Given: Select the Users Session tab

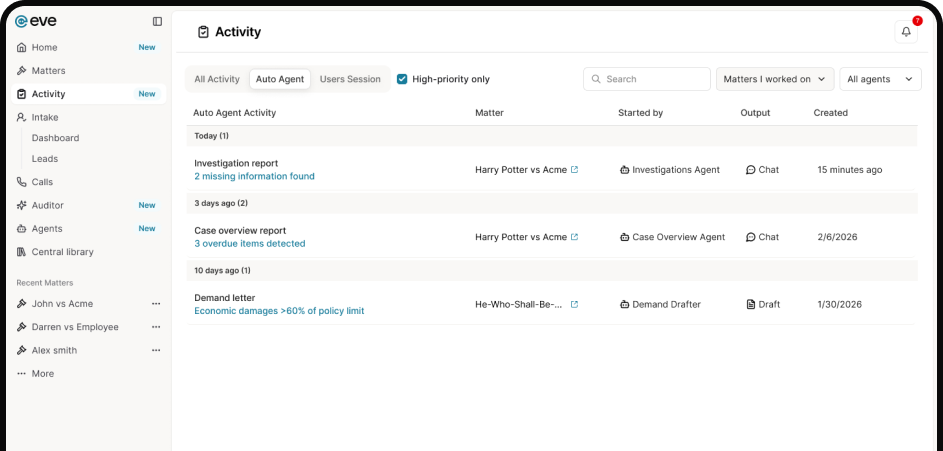Looking at the screenshot, I should (350, 79).
